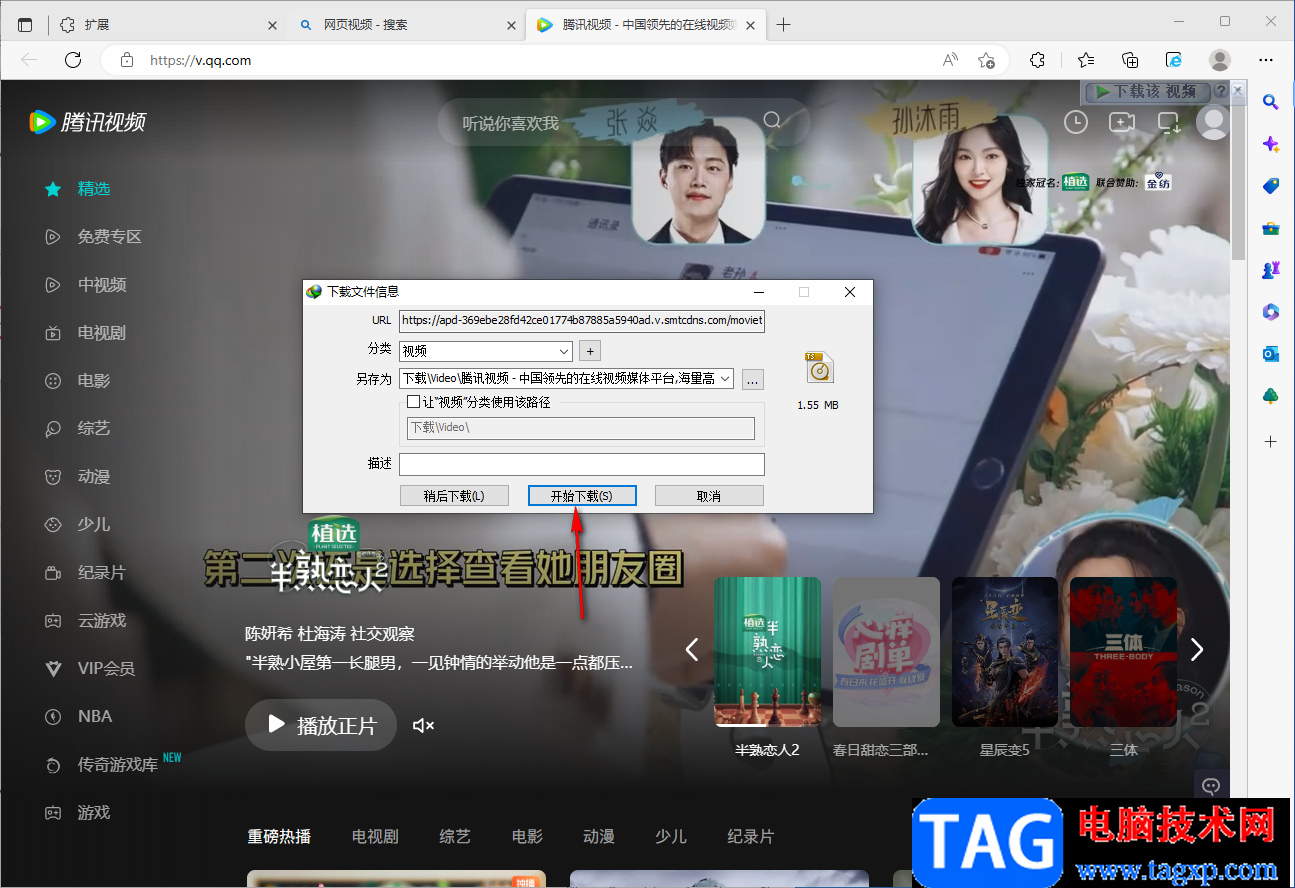Image resolution: width=1295 pixels, height=888 pixels.
Task: Expand the 另存为 path dropdown arrow
Action: (x=725, y=379)
